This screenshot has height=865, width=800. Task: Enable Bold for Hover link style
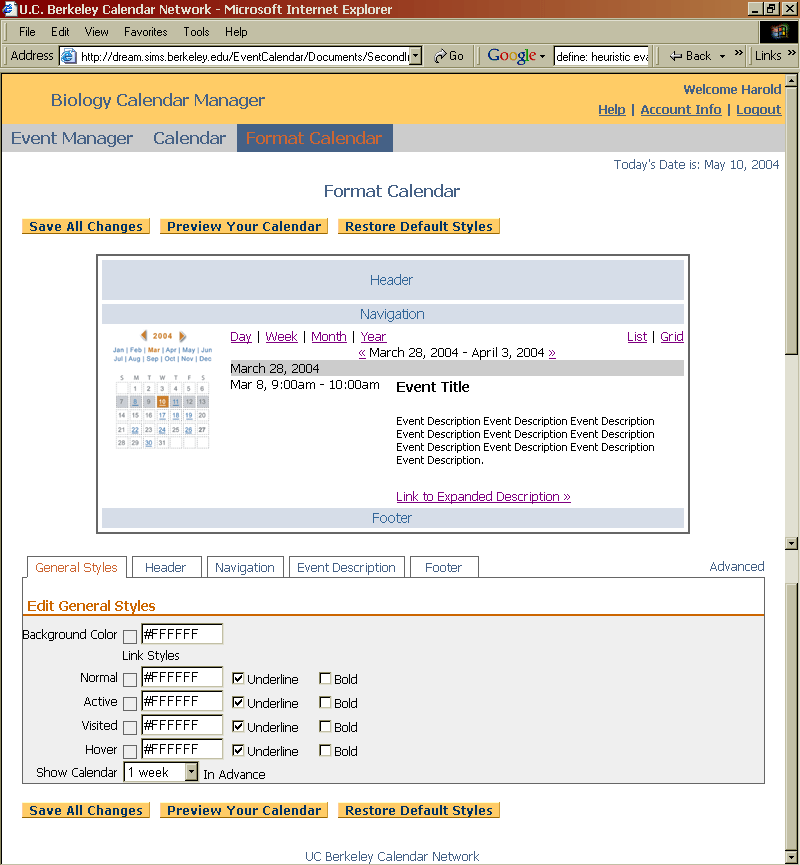point(325,750)
